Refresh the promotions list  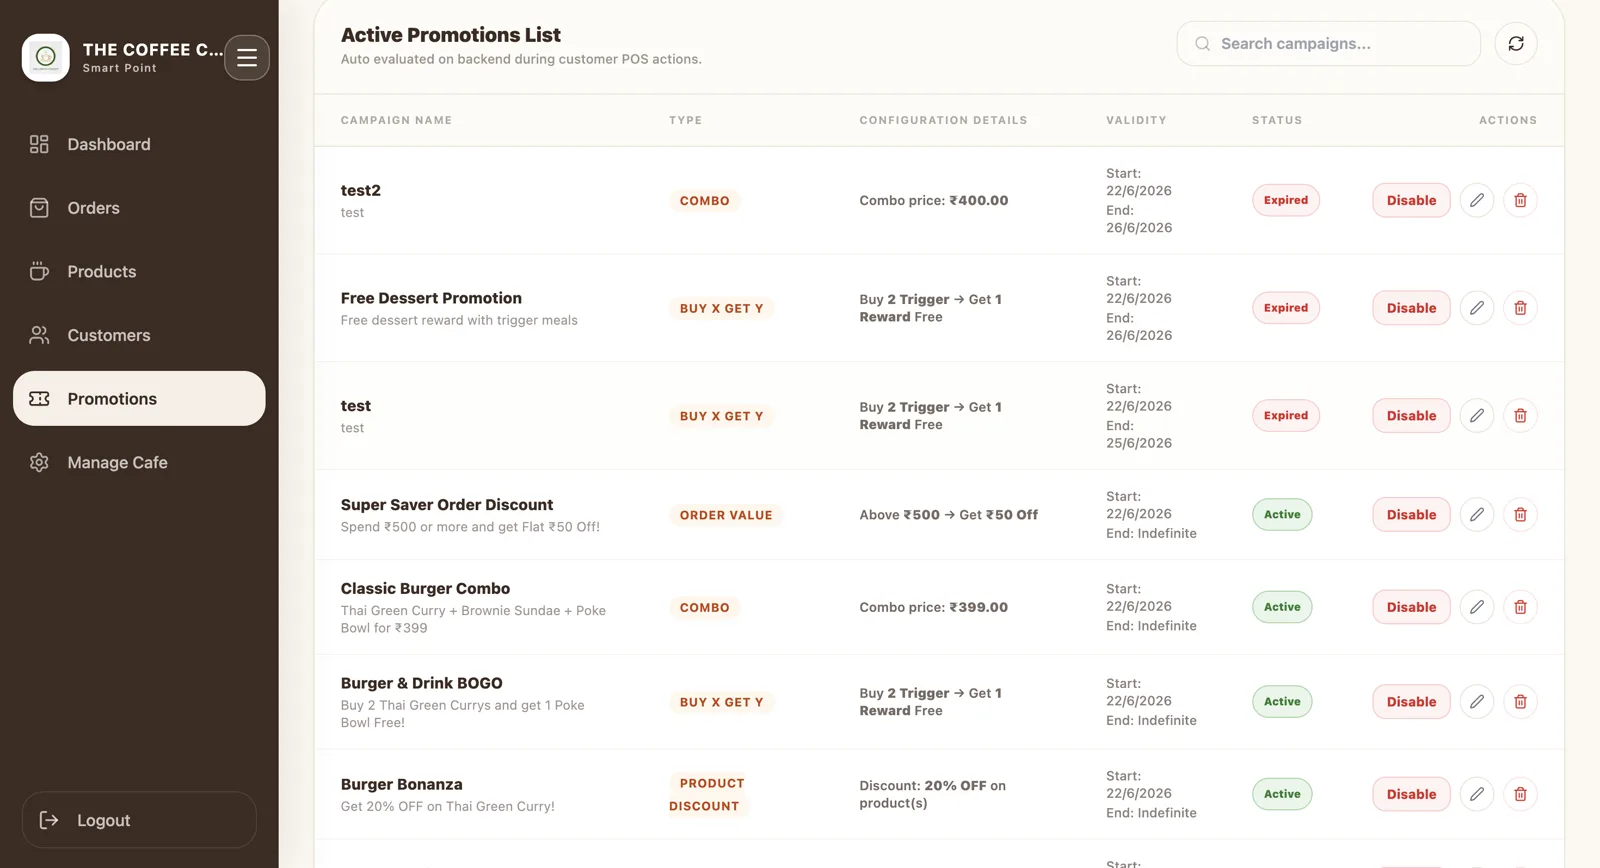[1516, 44]
